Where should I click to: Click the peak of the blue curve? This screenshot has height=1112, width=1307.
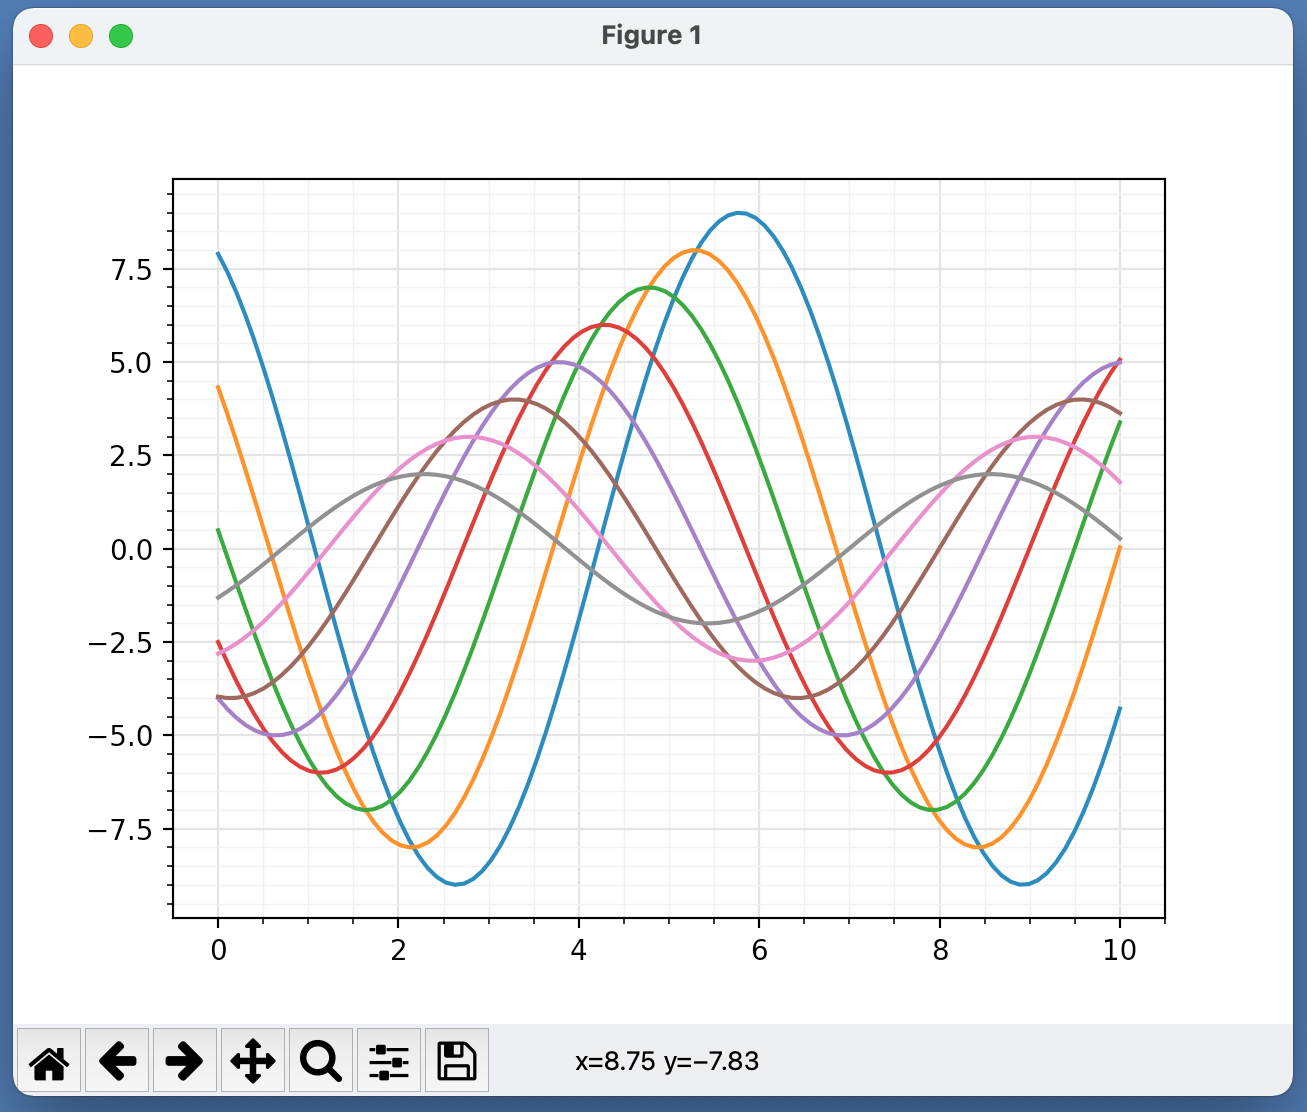[x=739, y=213]
